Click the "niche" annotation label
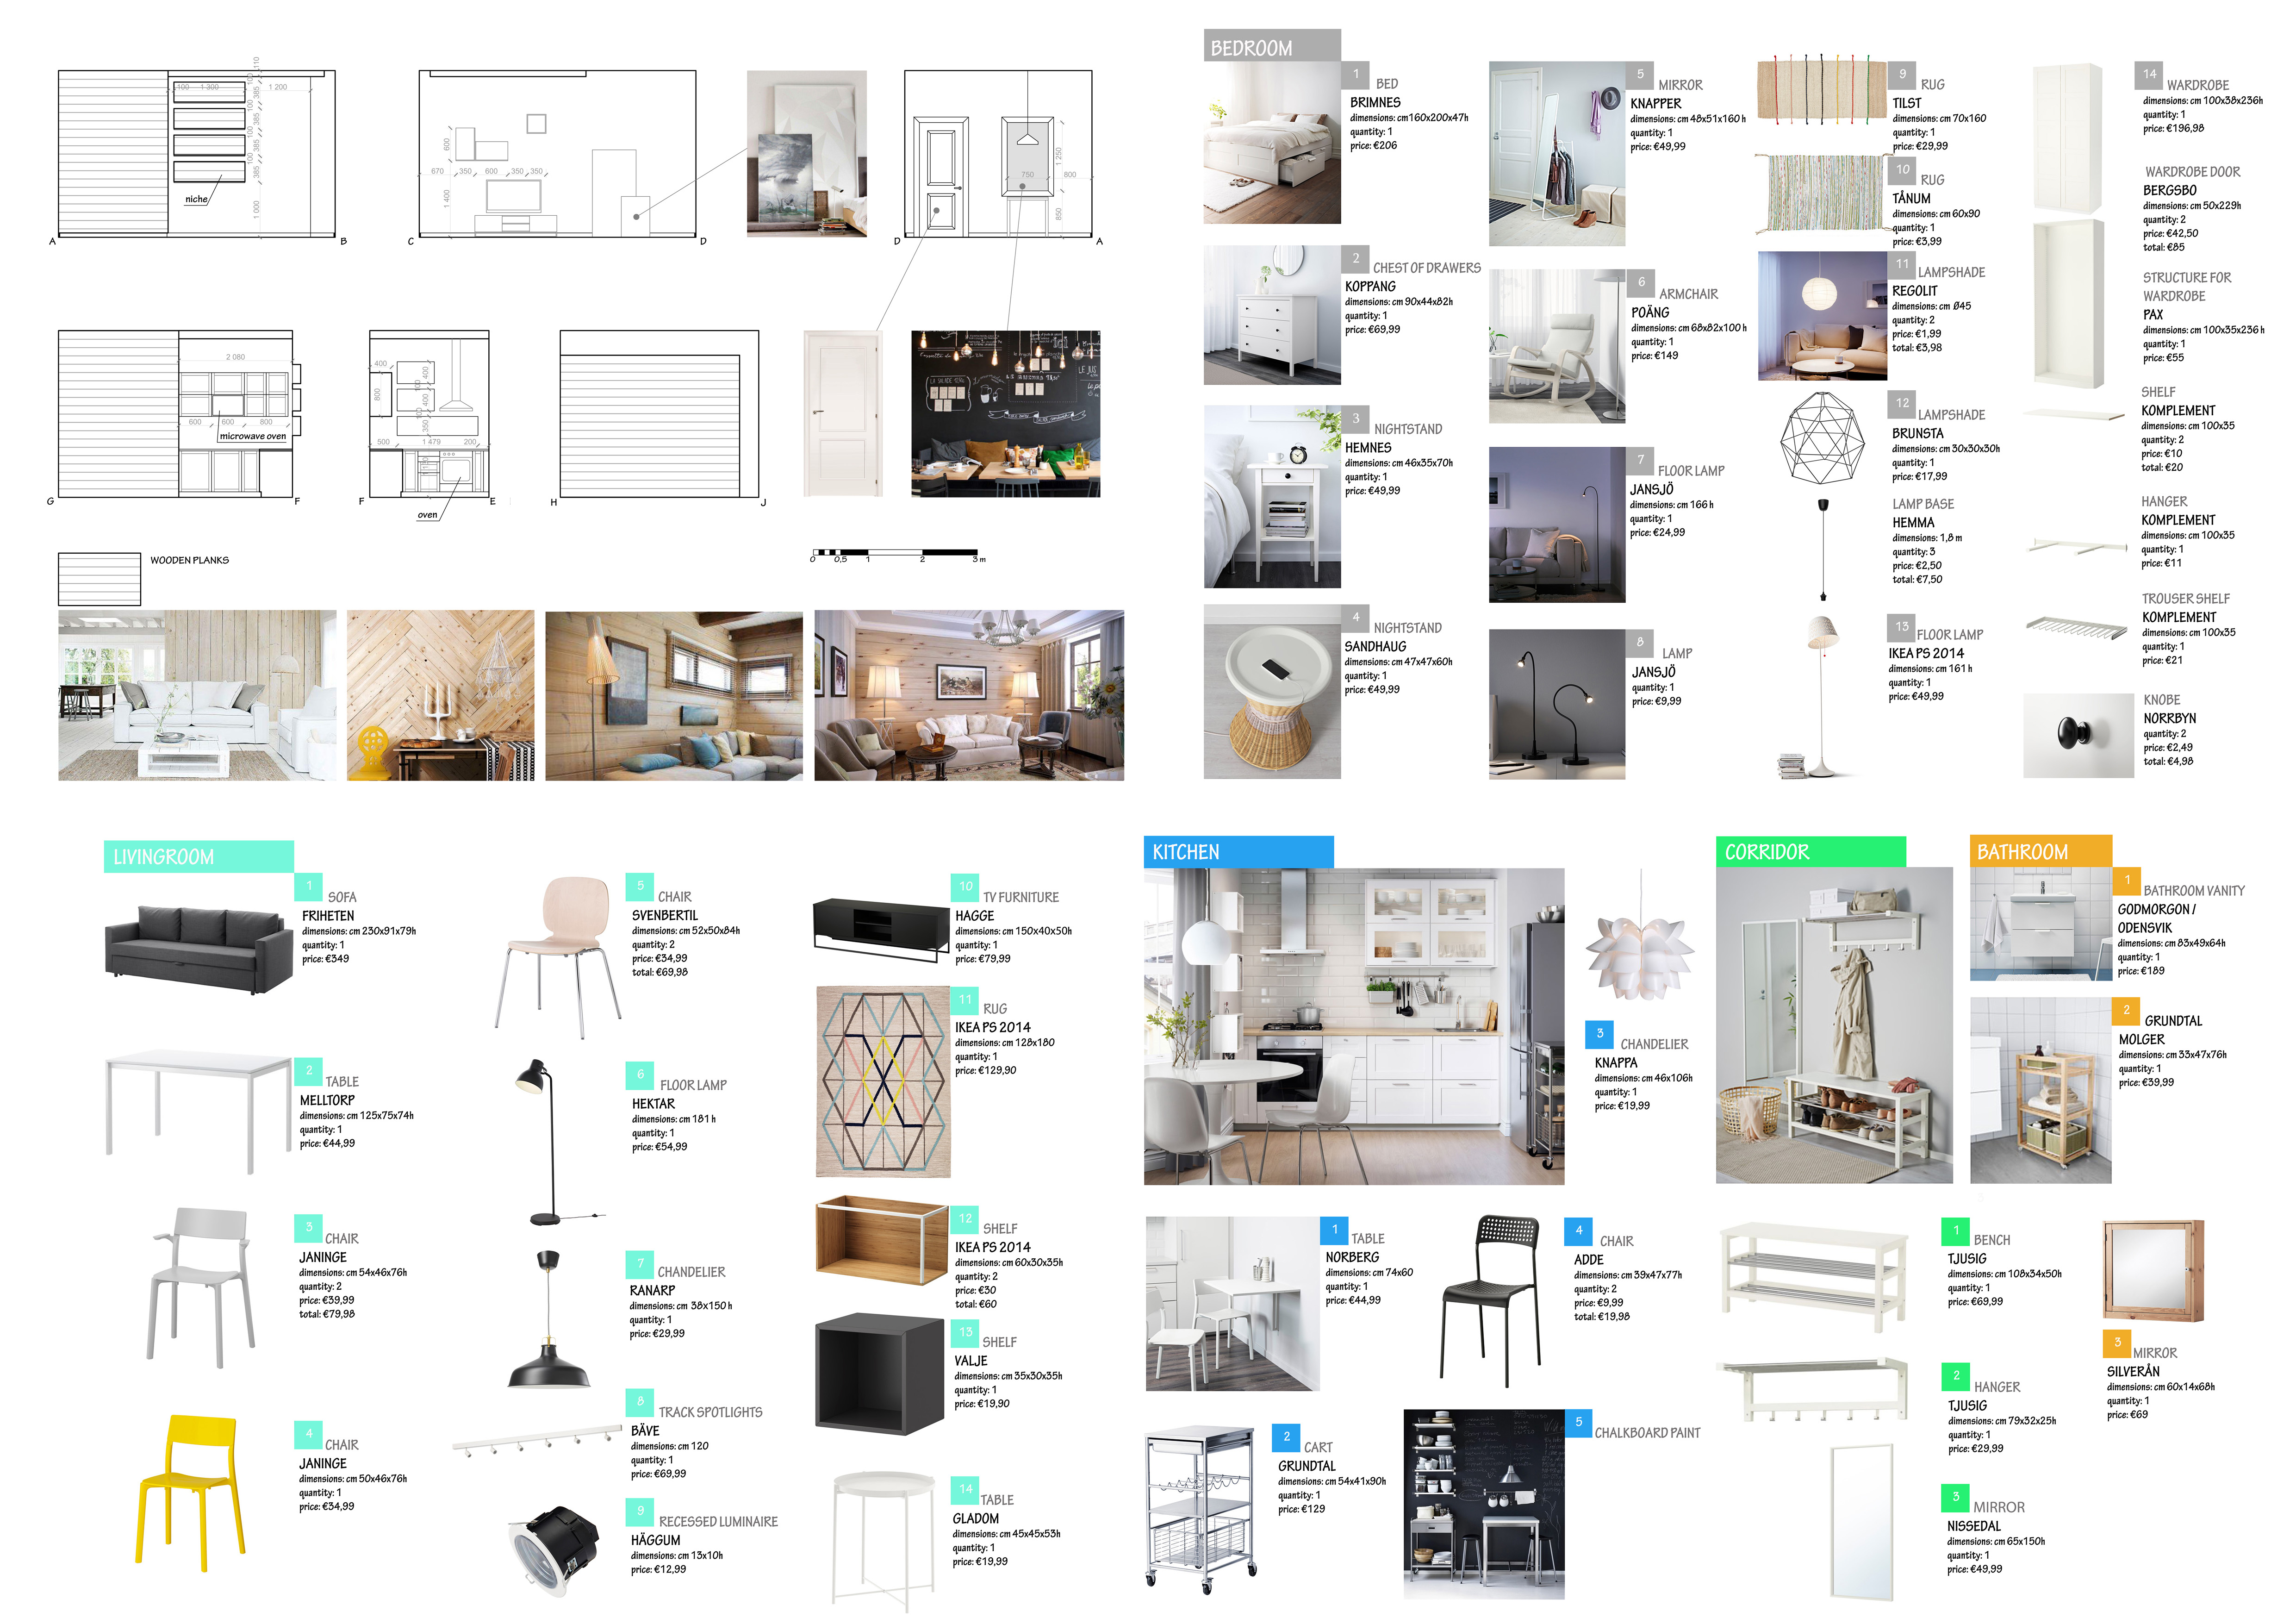Image resolution: width=2296 pixels, height=1624 pixels. [x=196, y=199]
